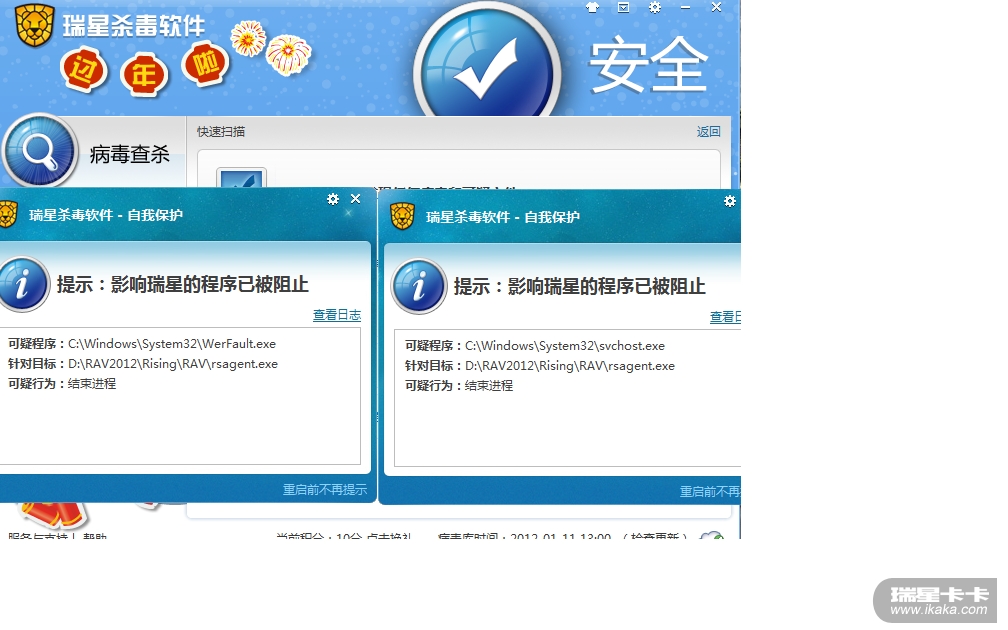This screenshot has height=630, width=1008.
Task: Click the 啦 new-year badge
Action: click(x=206, y=64)
